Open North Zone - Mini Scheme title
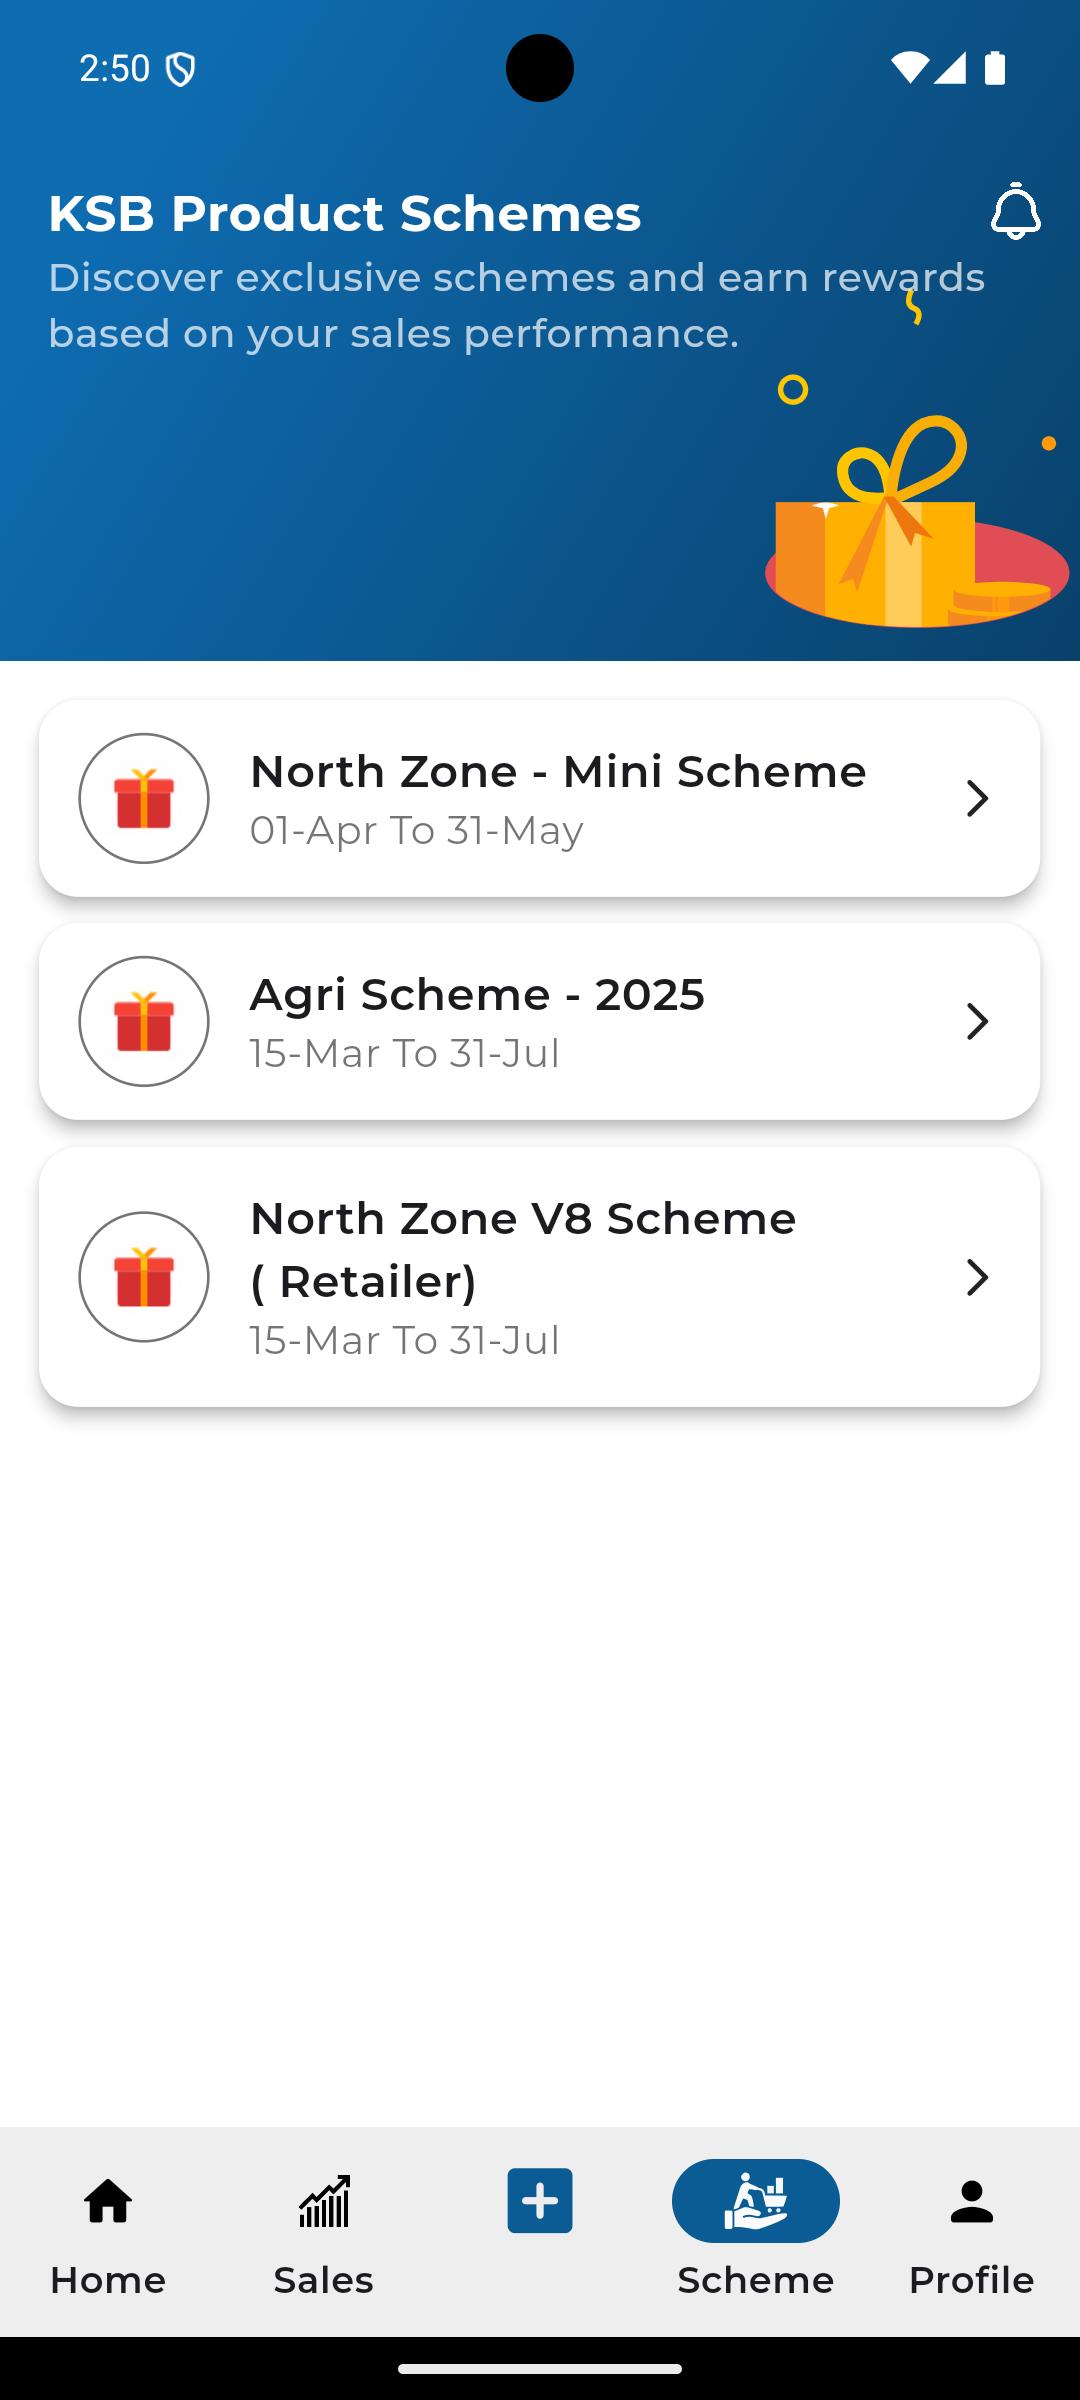The height and width of the screenshot is (2400, 1080). [x=558, y=771]
